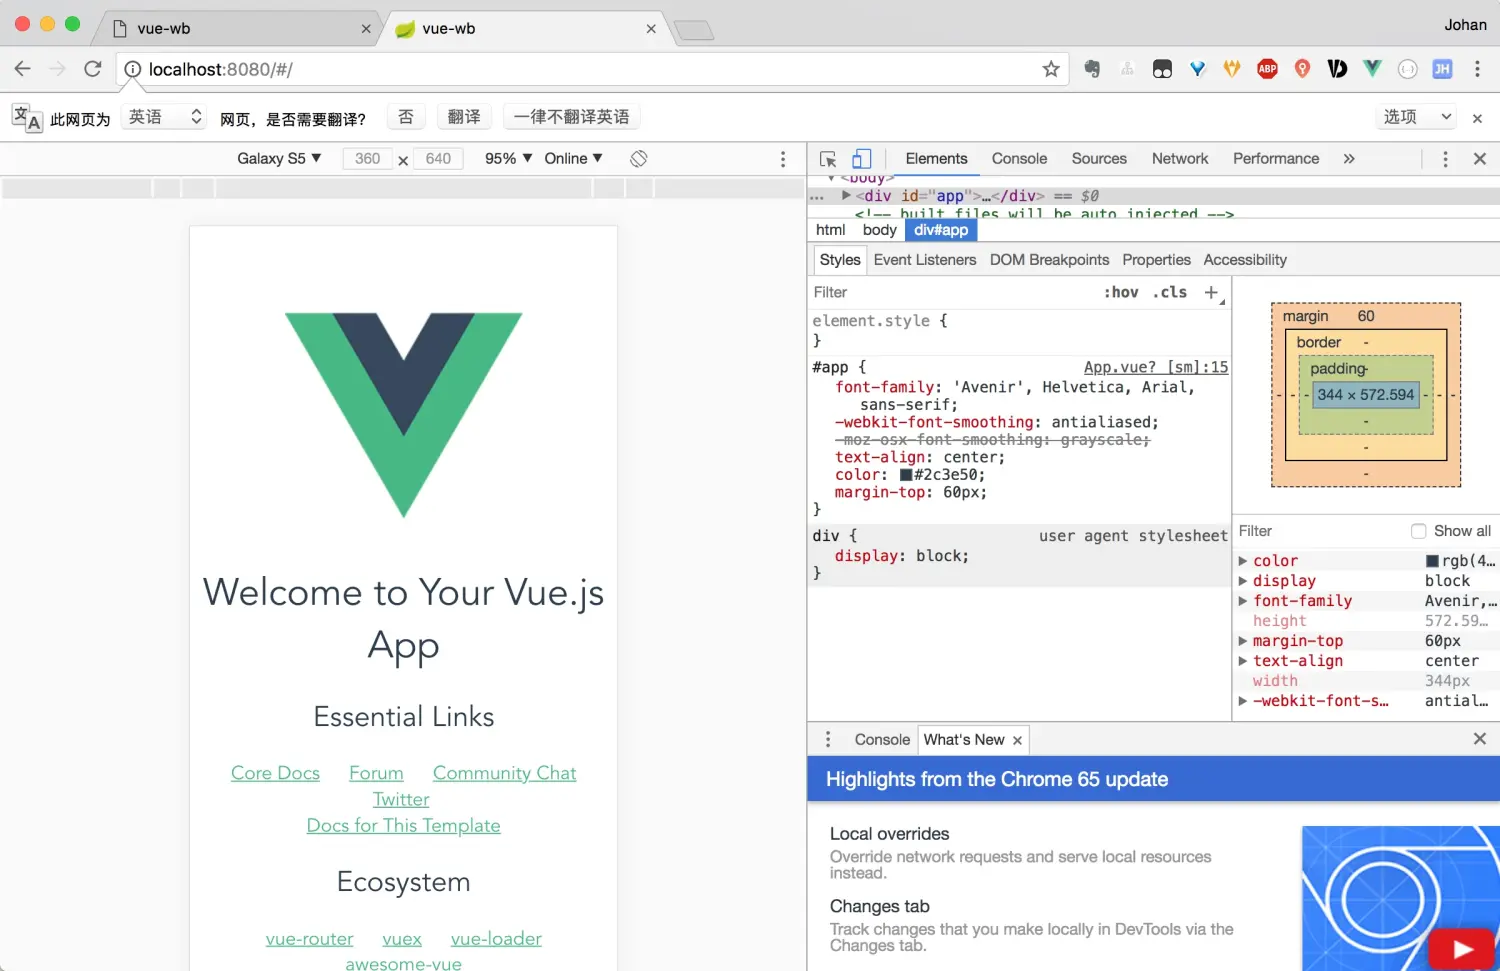Toggle the device toolbar icon
The height and width of the screenshot is (971, 1500).
[861, 159]
